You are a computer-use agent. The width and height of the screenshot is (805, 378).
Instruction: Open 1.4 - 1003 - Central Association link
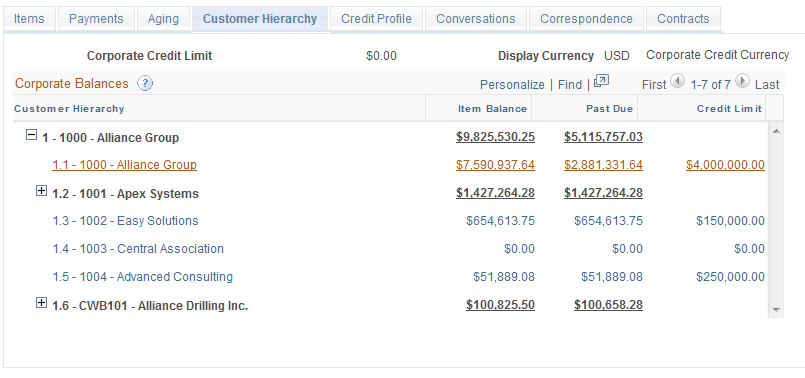tap(138, 249)
